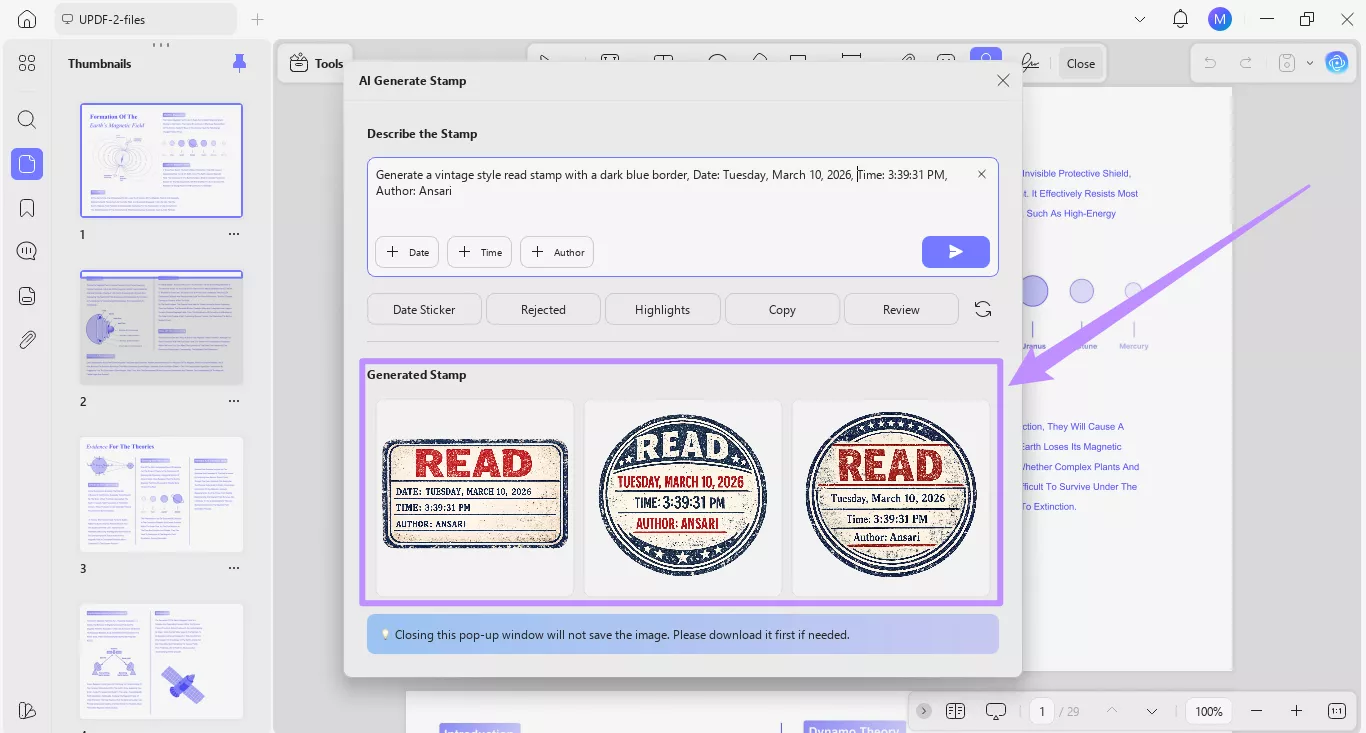Choose the Rejected preset
The image size is (1366, 733).
point(543,309)
